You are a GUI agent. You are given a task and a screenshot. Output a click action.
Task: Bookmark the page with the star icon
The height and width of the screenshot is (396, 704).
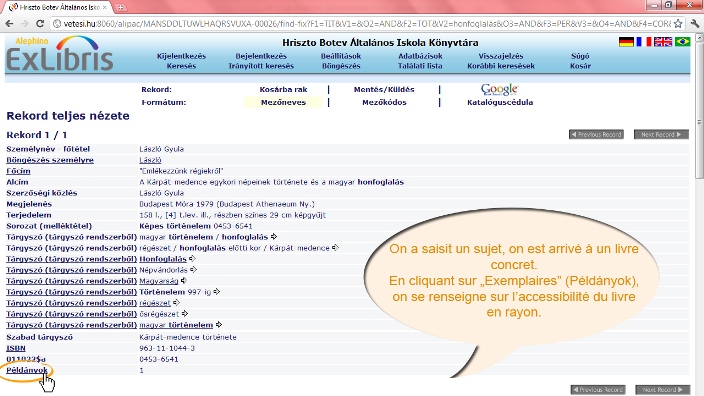coord(678,23)
